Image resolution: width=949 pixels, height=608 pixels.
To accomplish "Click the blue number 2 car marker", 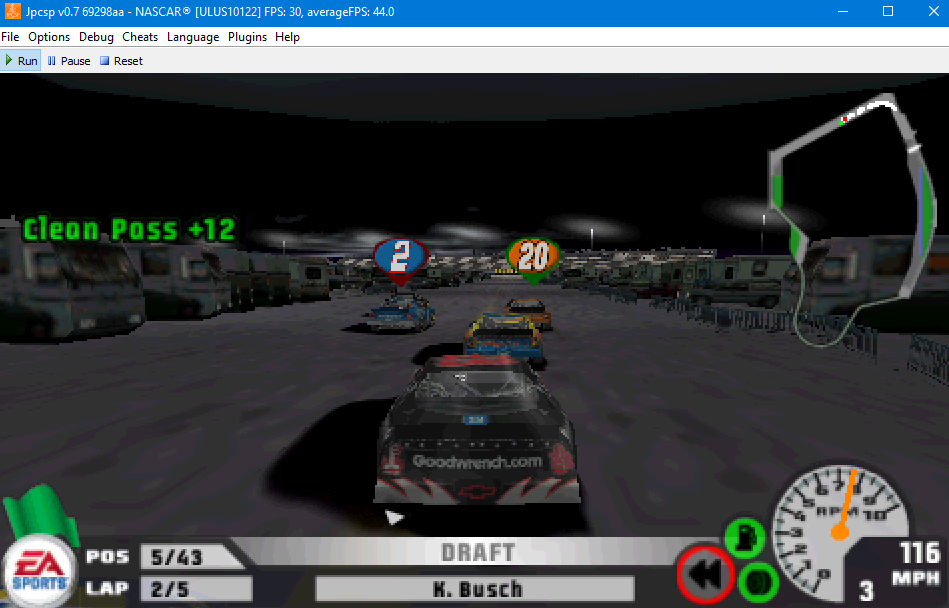I will point(401,260).
